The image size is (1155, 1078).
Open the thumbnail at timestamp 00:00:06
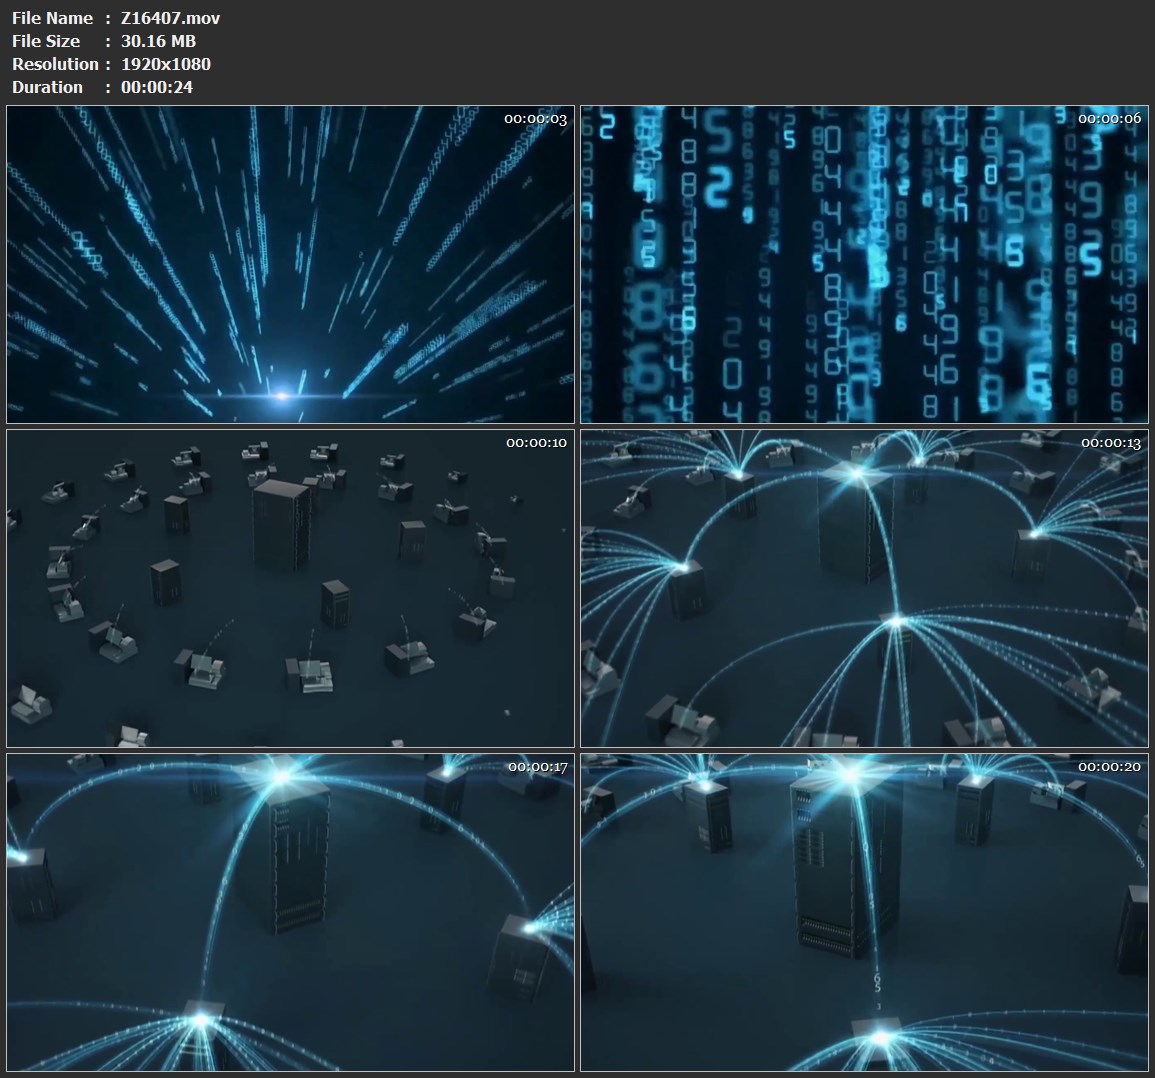tap(864, 264)
